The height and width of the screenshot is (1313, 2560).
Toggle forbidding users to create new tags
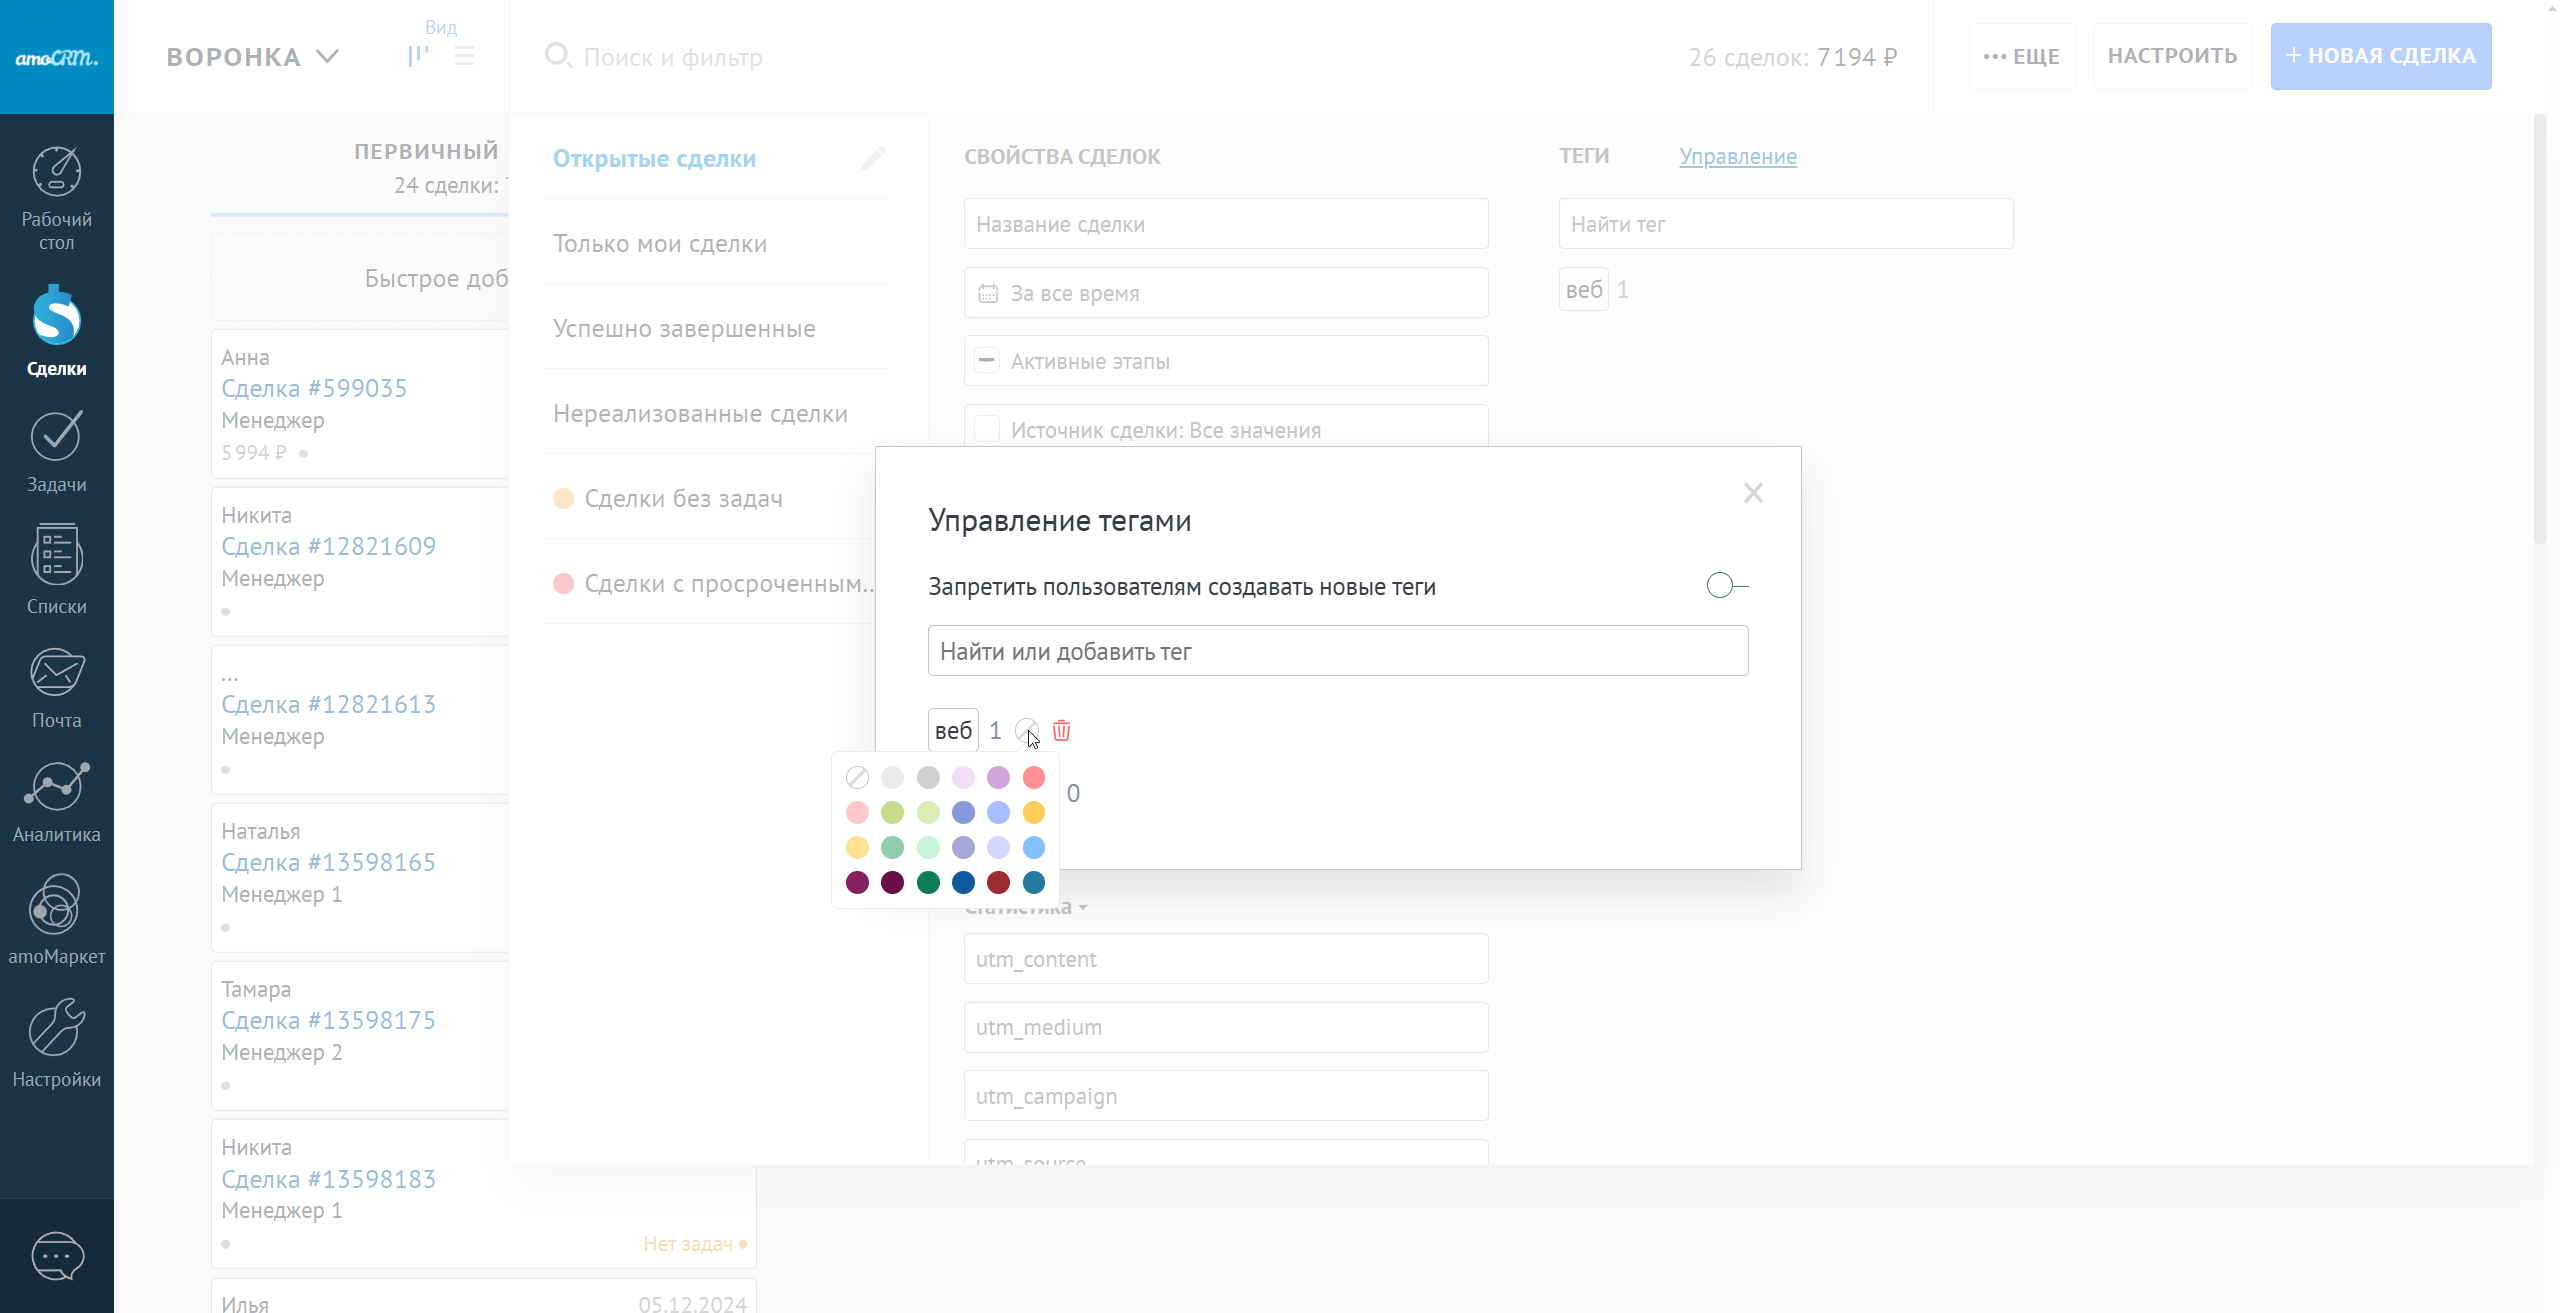tap(1727, 586)
